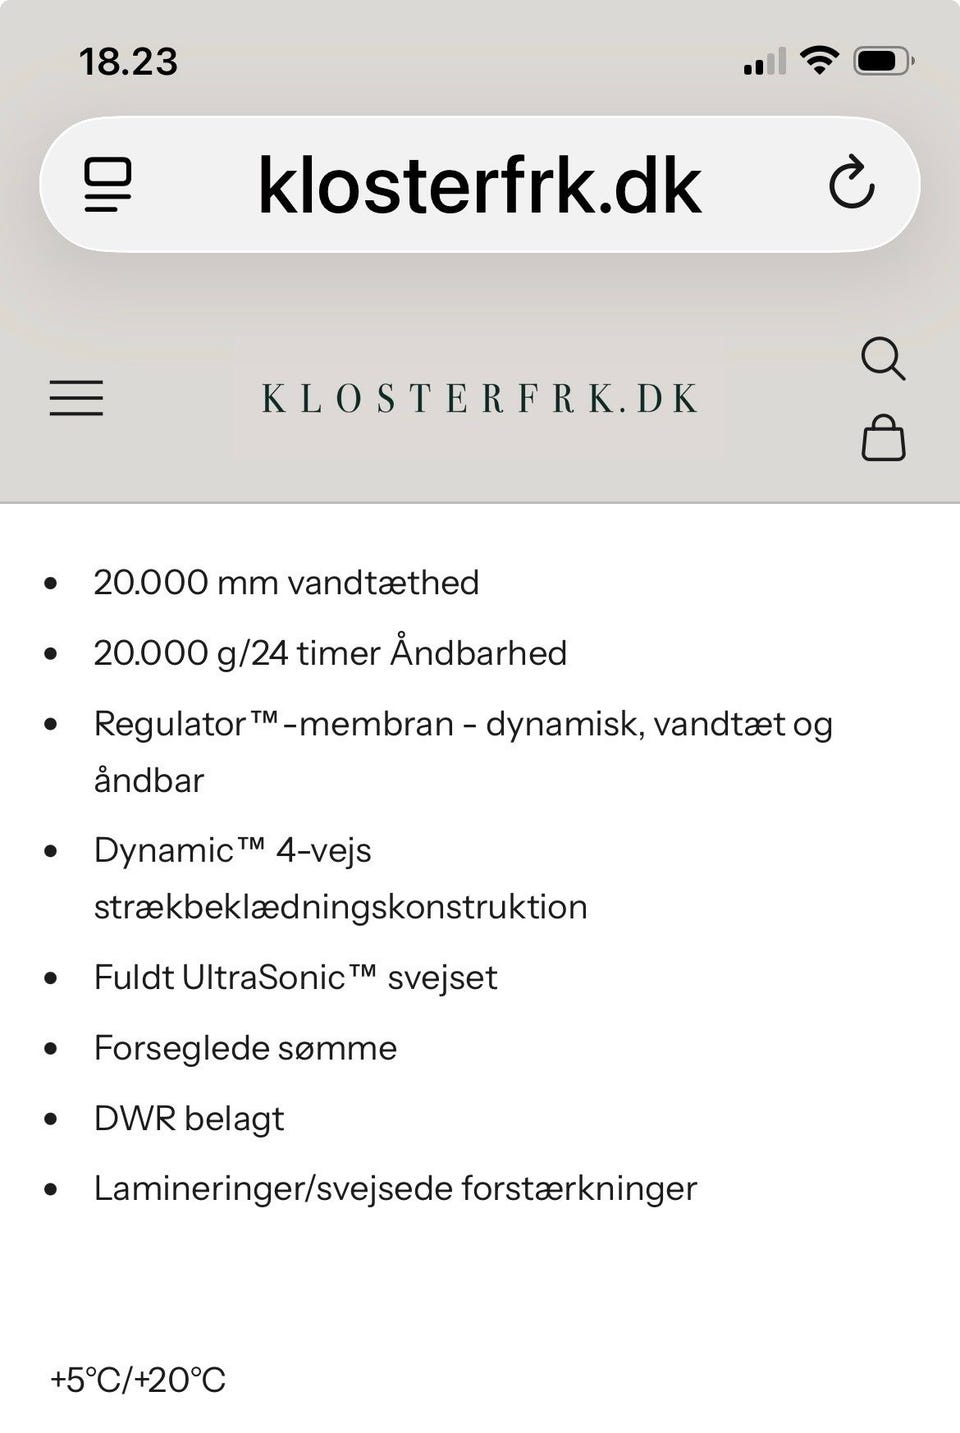Click the "Fuldt UltraSonic™ svejset" line
The width and height of the screenshot is (960, 1433).
tap(295, 977)
